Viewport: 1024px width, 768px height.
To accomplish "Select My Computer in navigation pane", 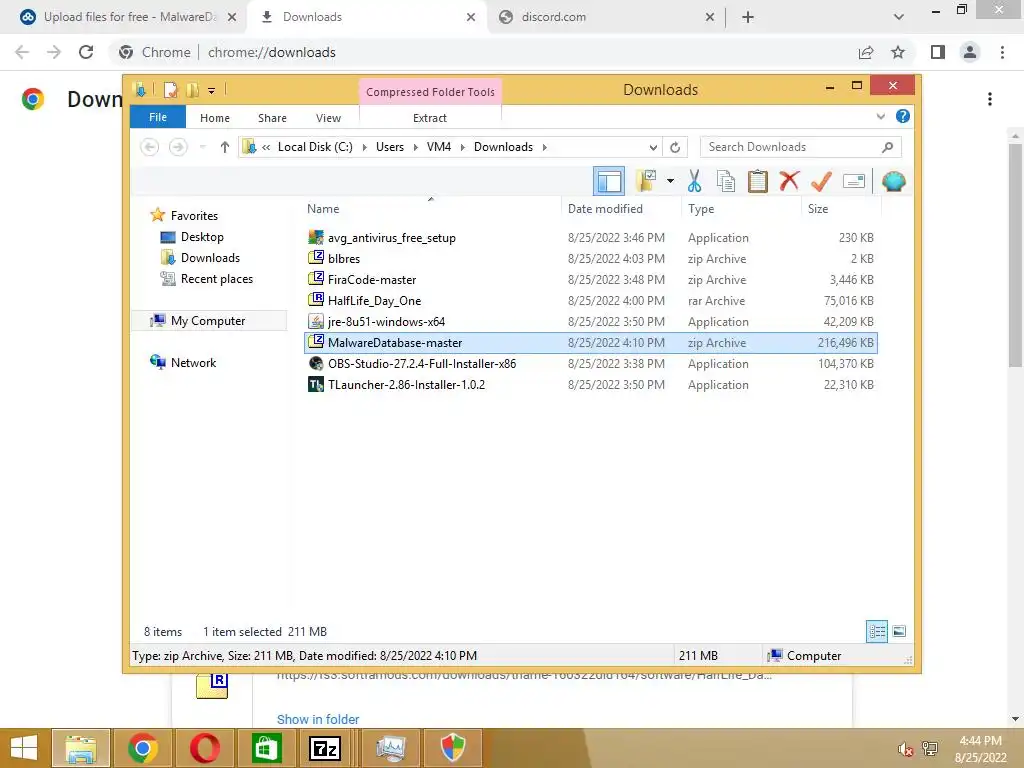I will [x=208, y=321].
